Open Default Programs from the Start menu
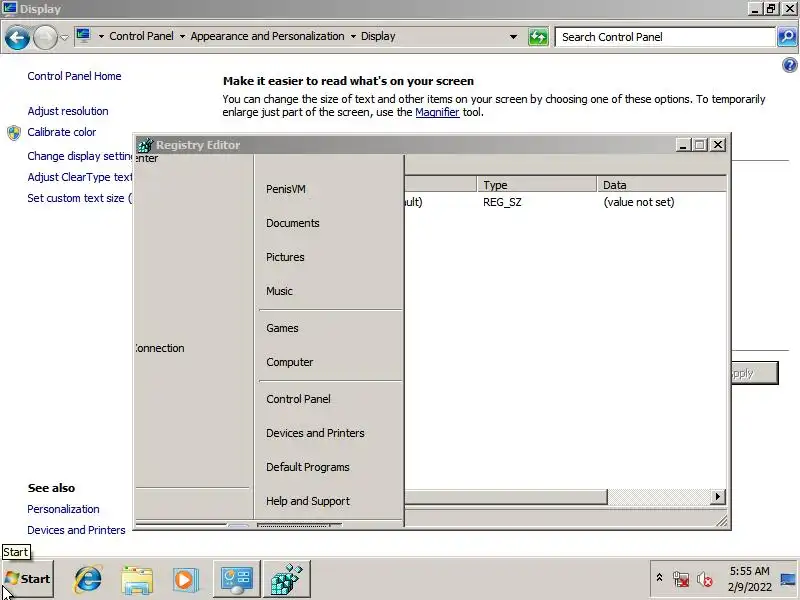The height and width of the screenshot is (600, 800). (308, 467)
